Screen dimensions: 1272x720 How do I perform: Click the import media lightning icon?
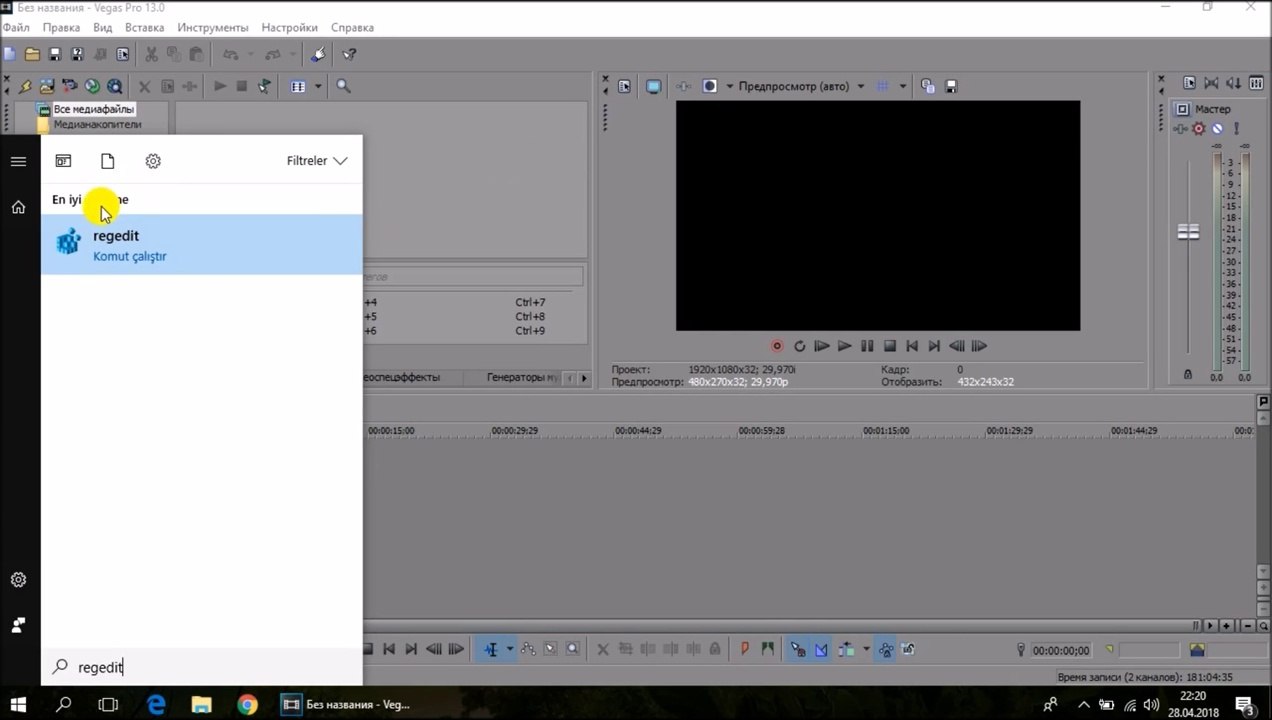point(25,86)
